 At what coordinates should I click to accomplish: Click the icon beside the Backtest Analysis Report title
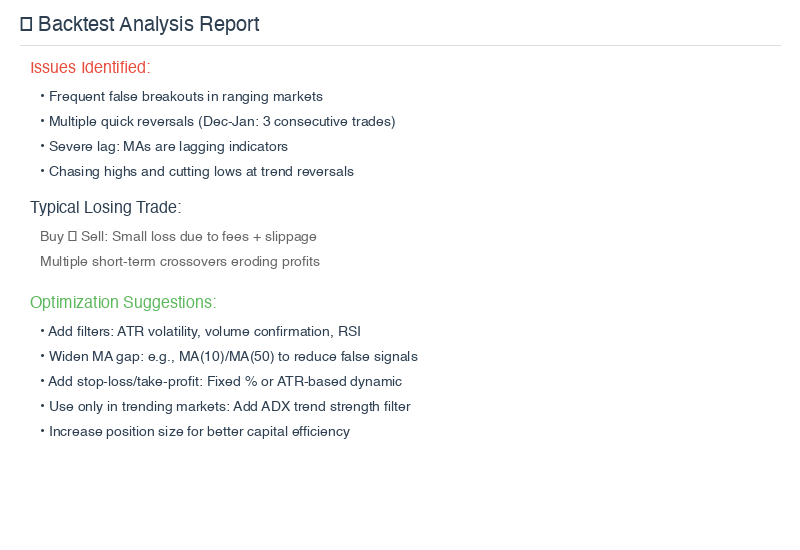(27, 24)
